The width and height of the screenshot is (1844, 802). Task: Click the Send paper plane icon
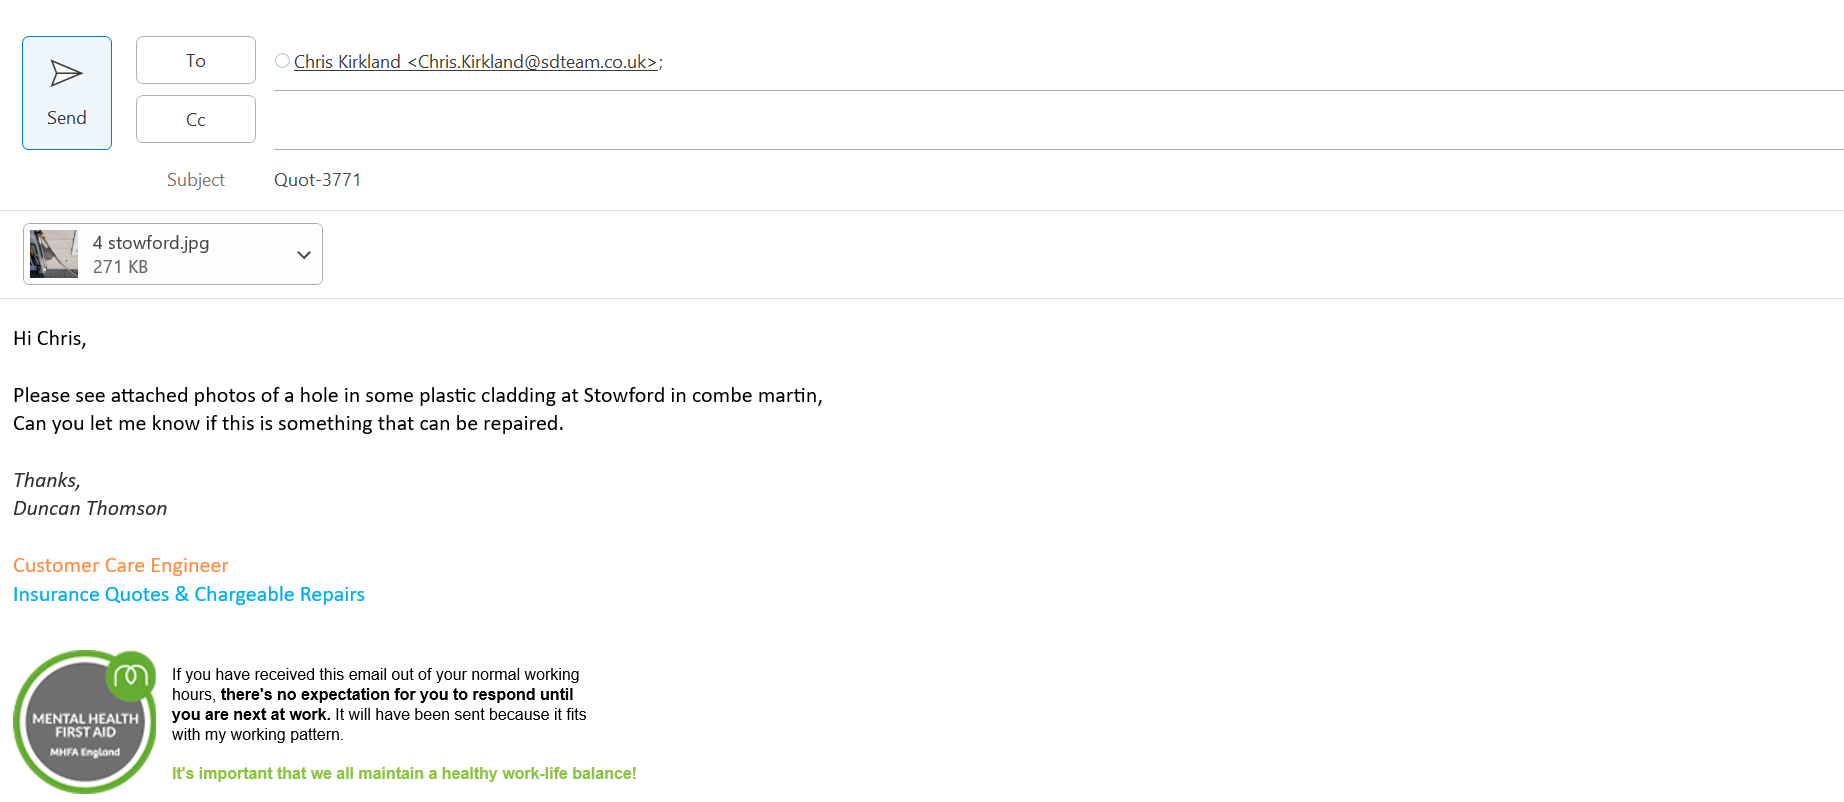pyautogui.click(x=66, y=74)
